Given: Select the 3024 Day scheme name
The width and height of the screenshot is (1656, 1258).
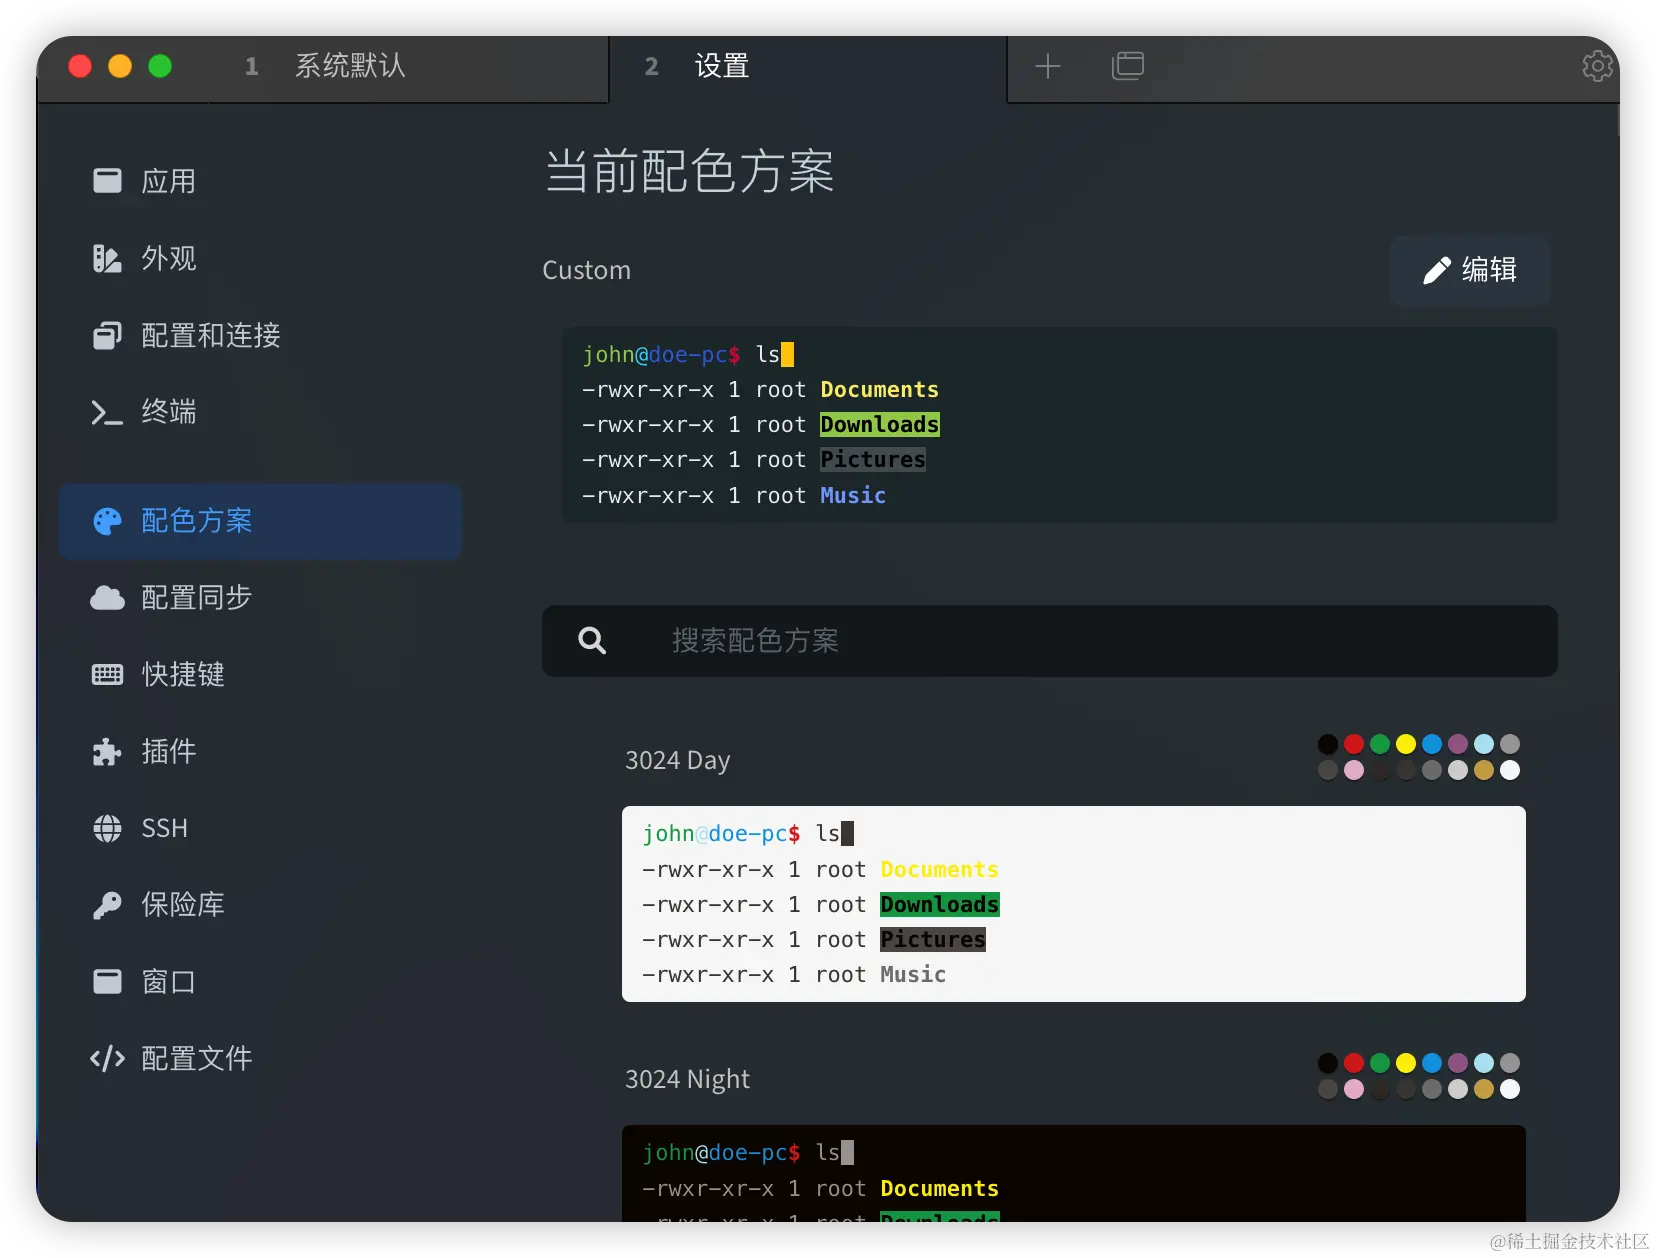Looking at the screenshot, I should (678, 761).
